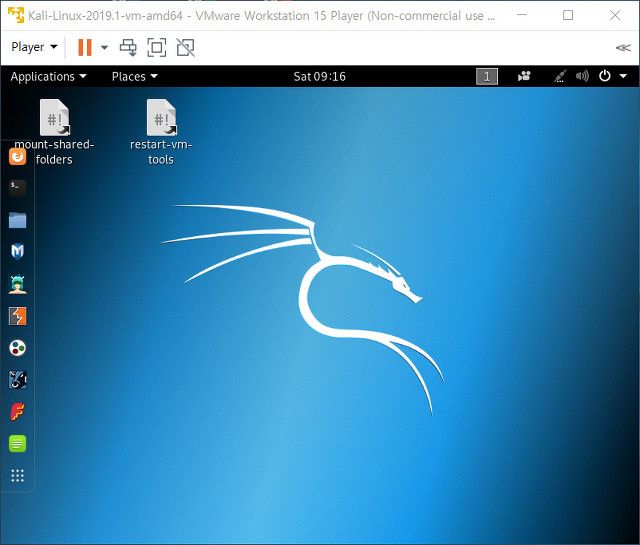This screenshot has width=640, height=545.
Task: Launch the dark blue Maltego dock icon
Action: point(18,380)
